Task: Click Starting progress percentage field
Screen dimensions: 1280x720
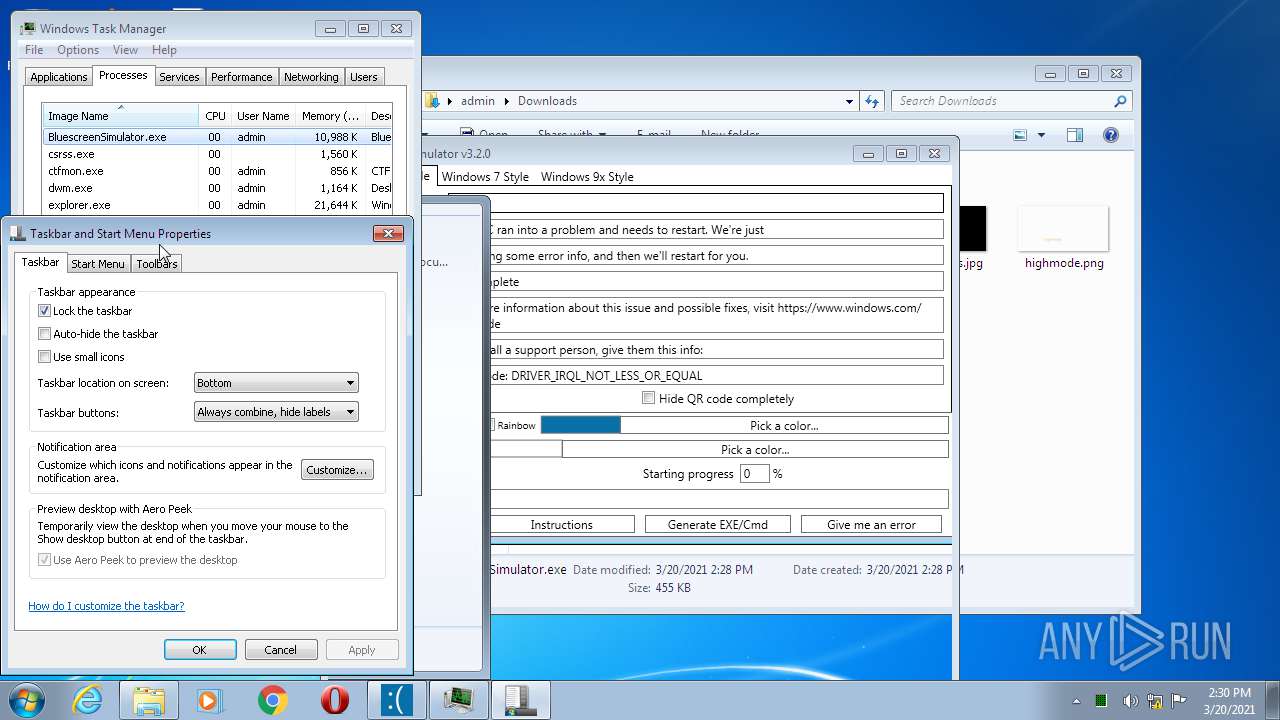Action: tap(755, 474)
